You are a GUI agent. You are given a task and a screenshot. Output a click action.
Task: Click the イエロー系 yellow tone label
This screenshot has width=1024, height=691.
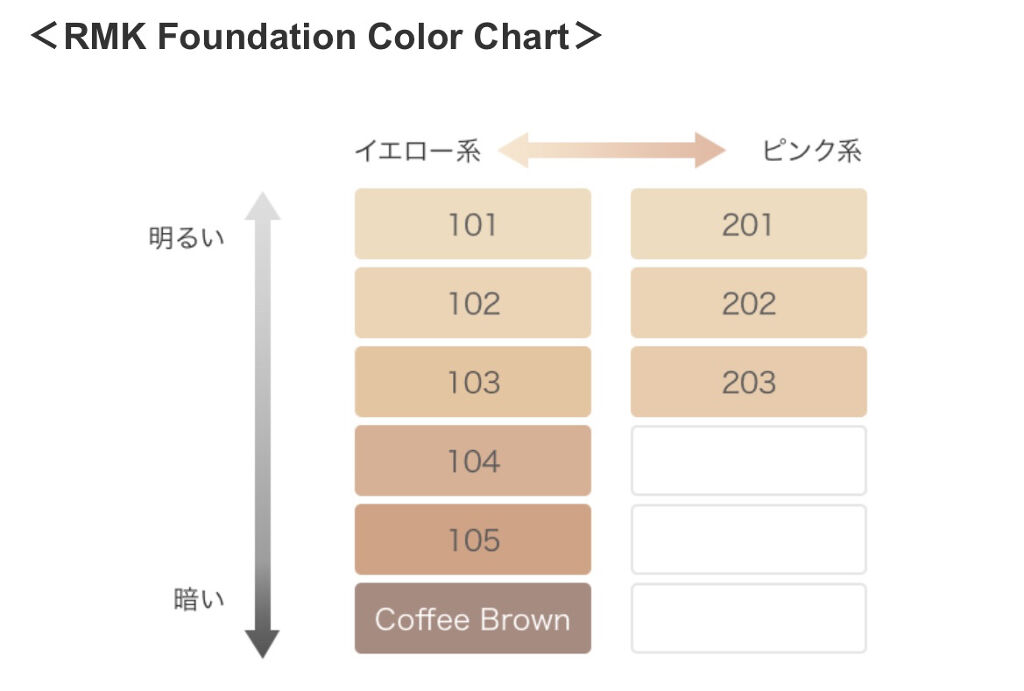point(417,152)
